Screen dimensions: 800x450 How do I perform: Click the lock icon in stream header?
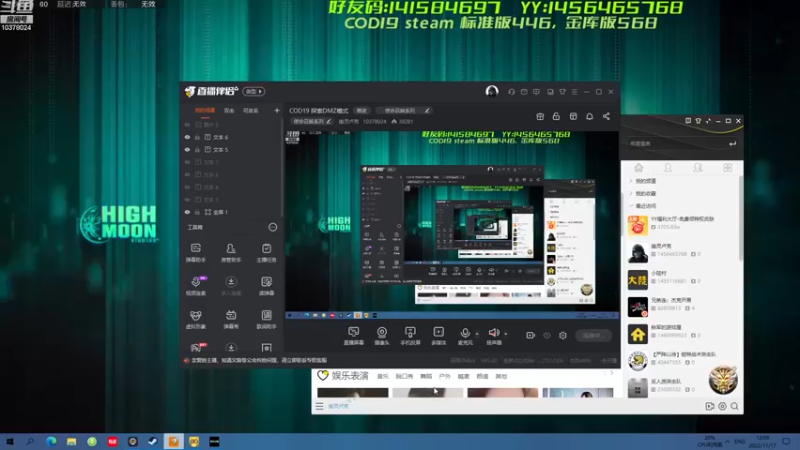[556, 116]
